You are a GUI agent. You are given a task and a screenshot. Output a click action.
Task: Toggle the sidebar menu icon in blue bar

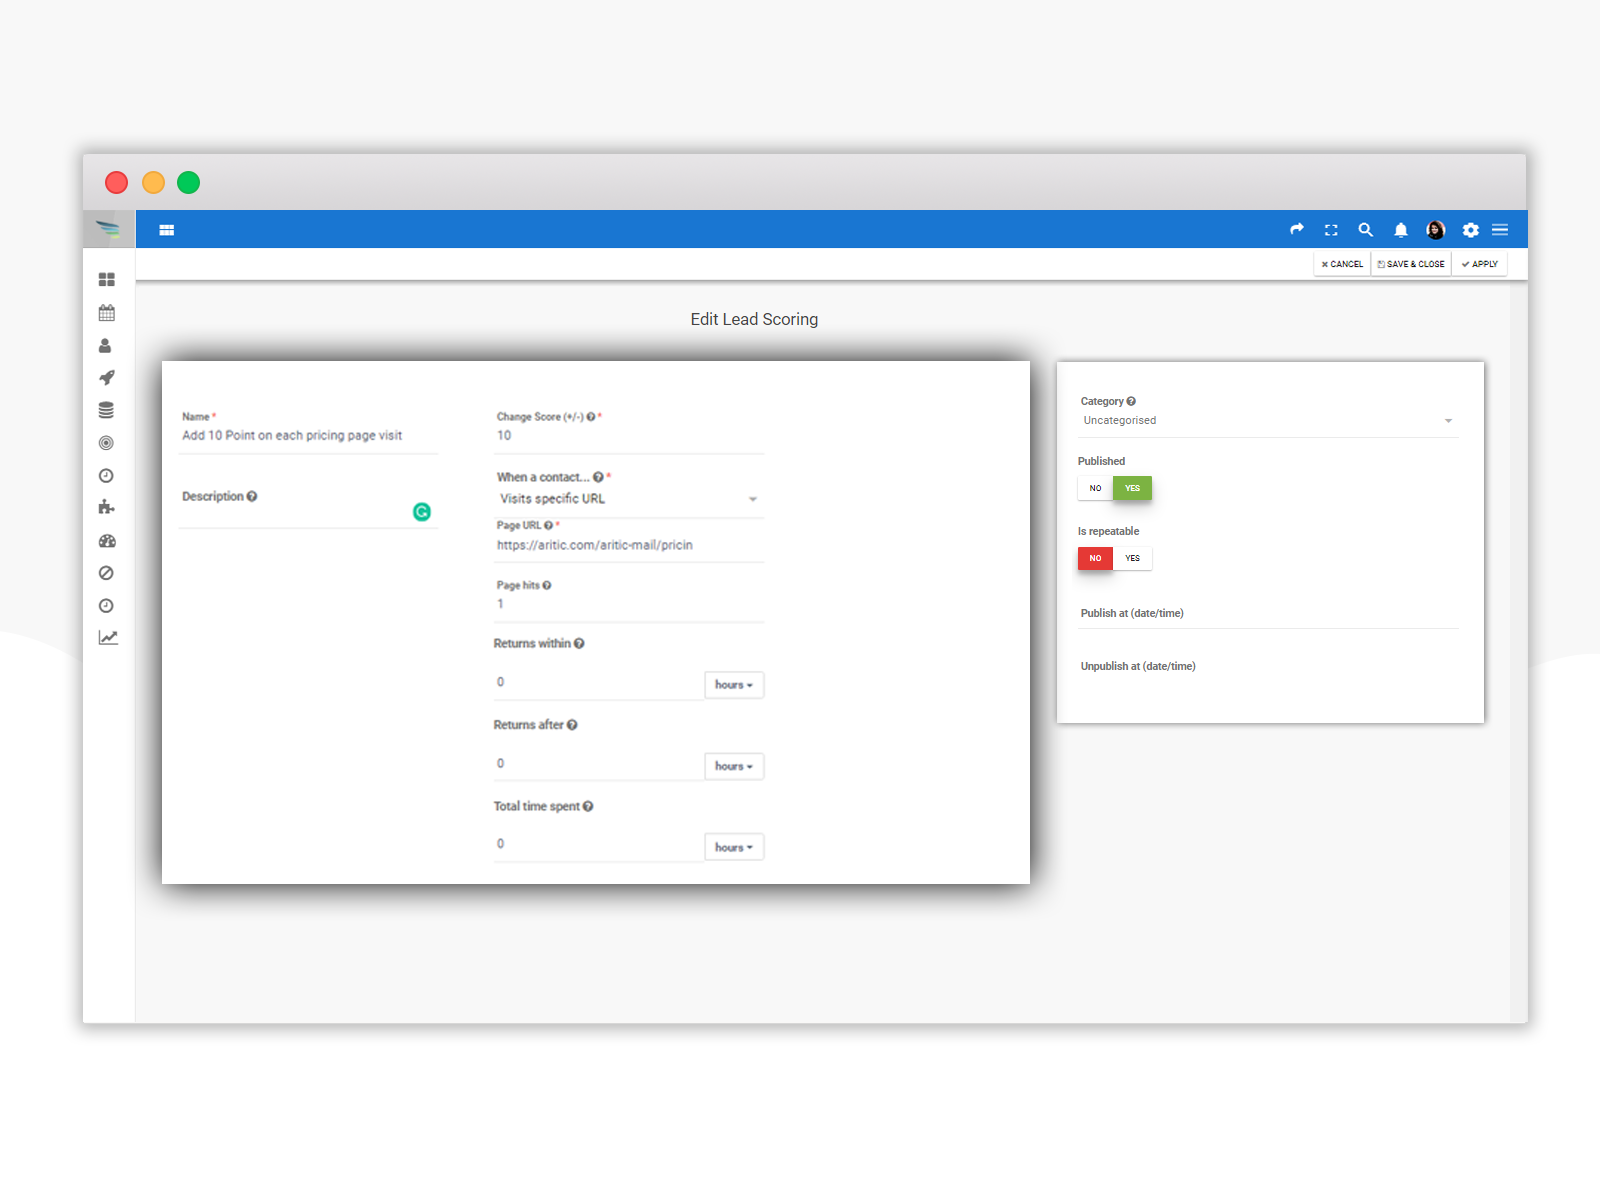pos(167,230)
